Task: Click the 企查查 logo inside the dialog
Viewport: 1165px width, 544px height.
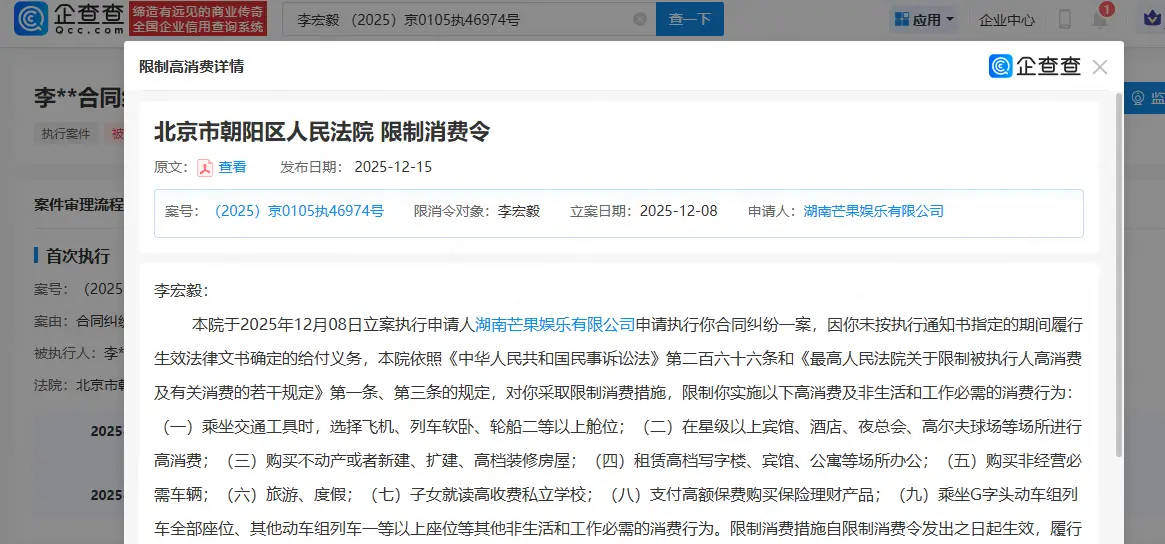Action: pos(1035,66)
